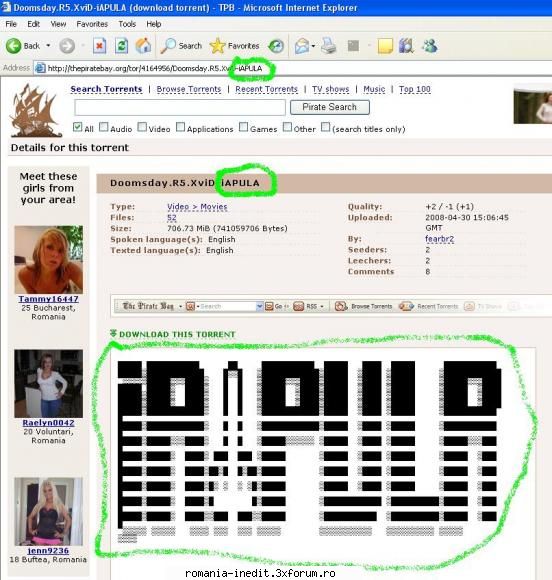Screen dimensions: 552x580
Task: Click the page icon in the address bar
Action: (40, 68)
